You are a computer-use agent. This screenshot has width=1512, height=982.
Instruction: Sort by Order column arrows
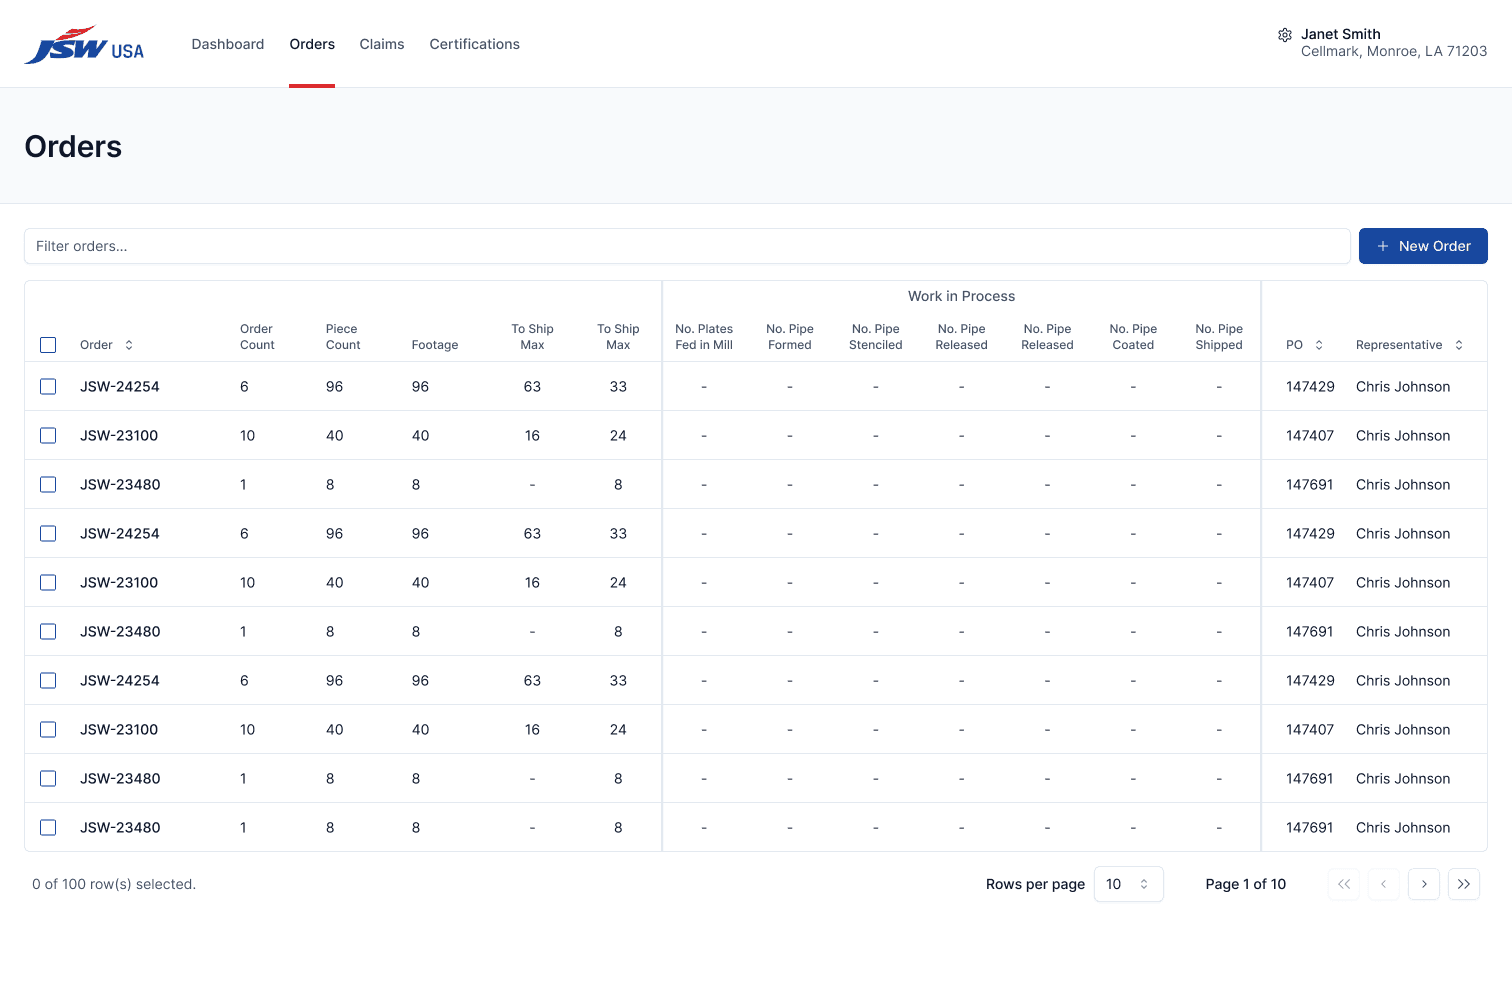coord(129,345)
